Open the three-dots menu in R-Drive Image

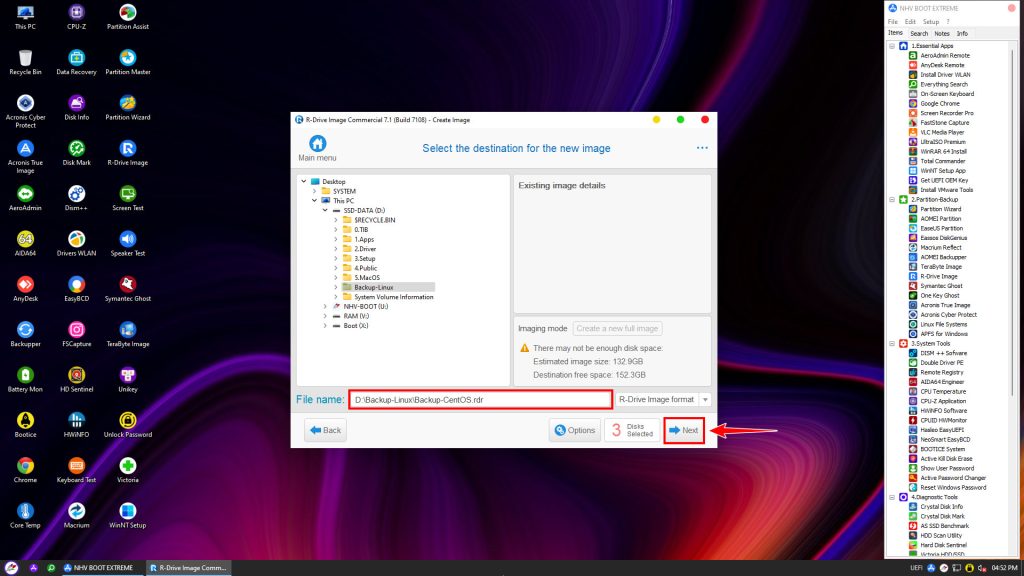click(702, 148)
